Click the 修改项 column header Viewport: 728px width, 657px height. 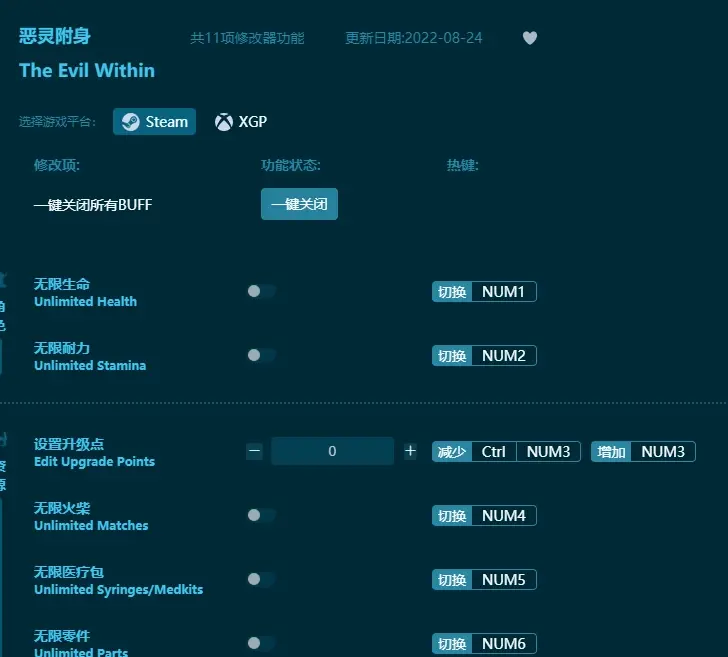57,165
